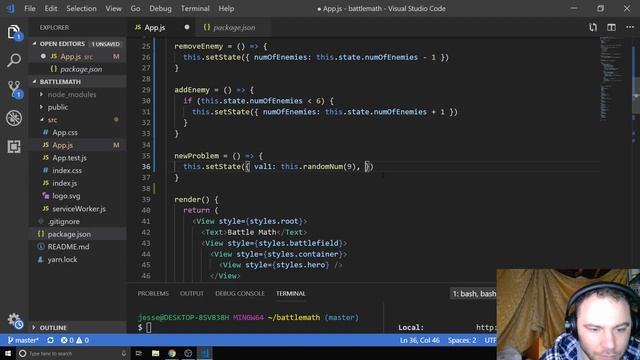This screenshot has height=360, width=640.
Task: Open the Go menu
Action: 136,9
